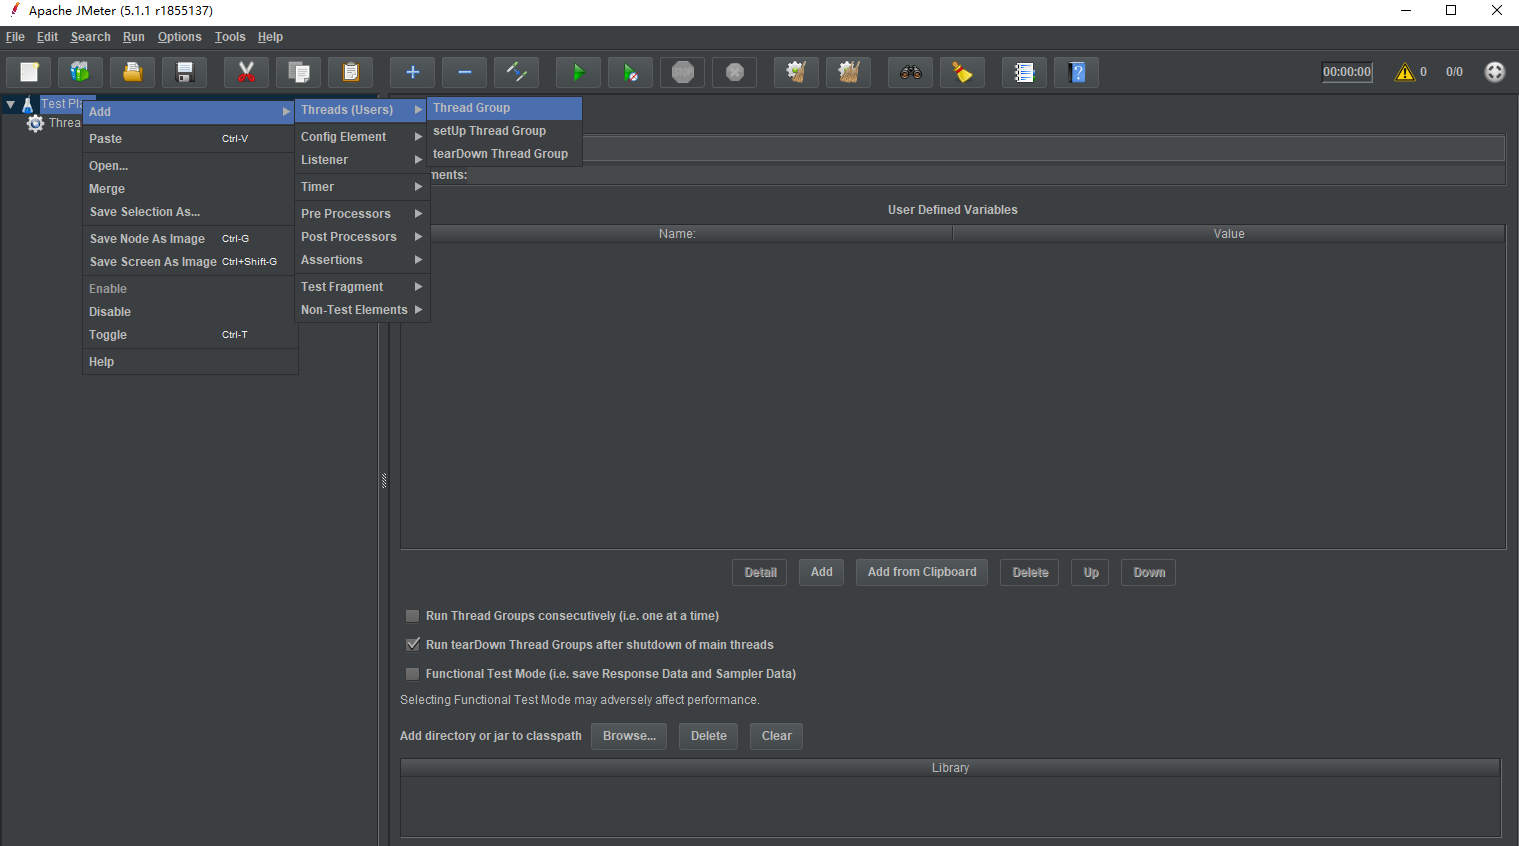1519x846 pixels.
Task: Choose tearDown Thread Group
Action: (504, 154)
